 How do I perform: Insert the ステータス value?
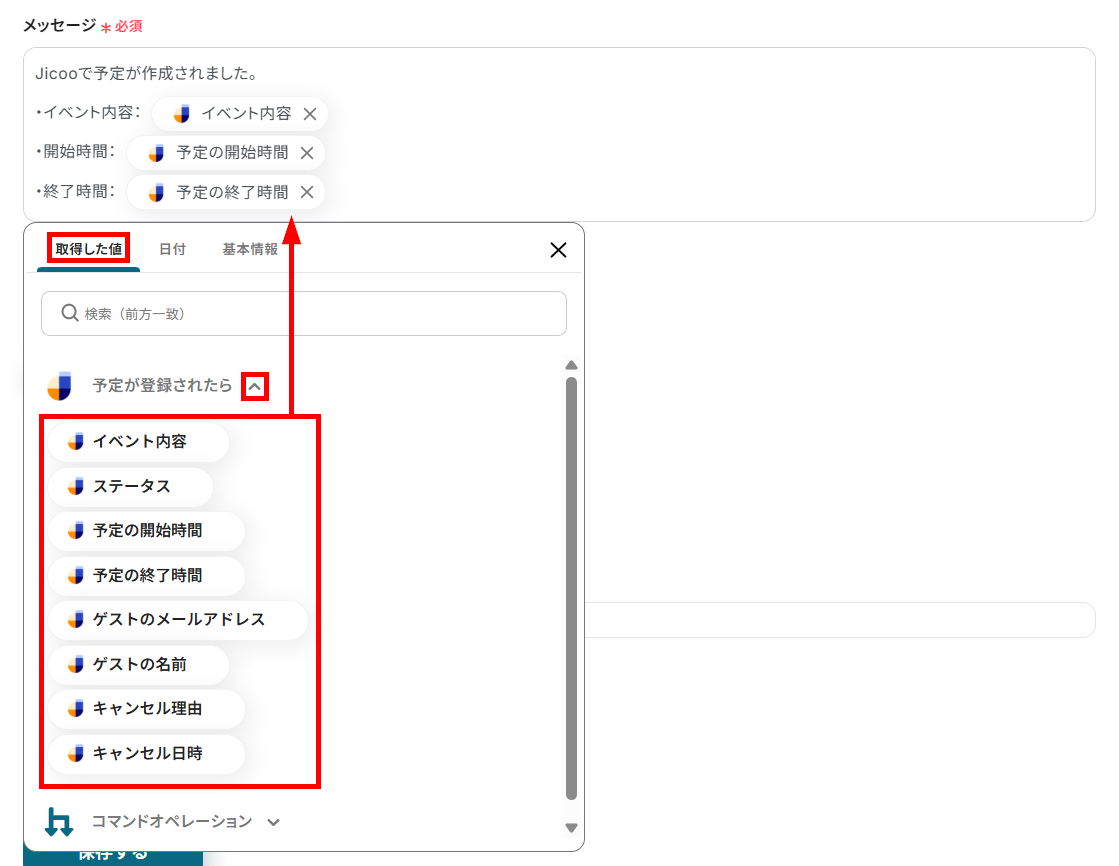click(131, 486)
